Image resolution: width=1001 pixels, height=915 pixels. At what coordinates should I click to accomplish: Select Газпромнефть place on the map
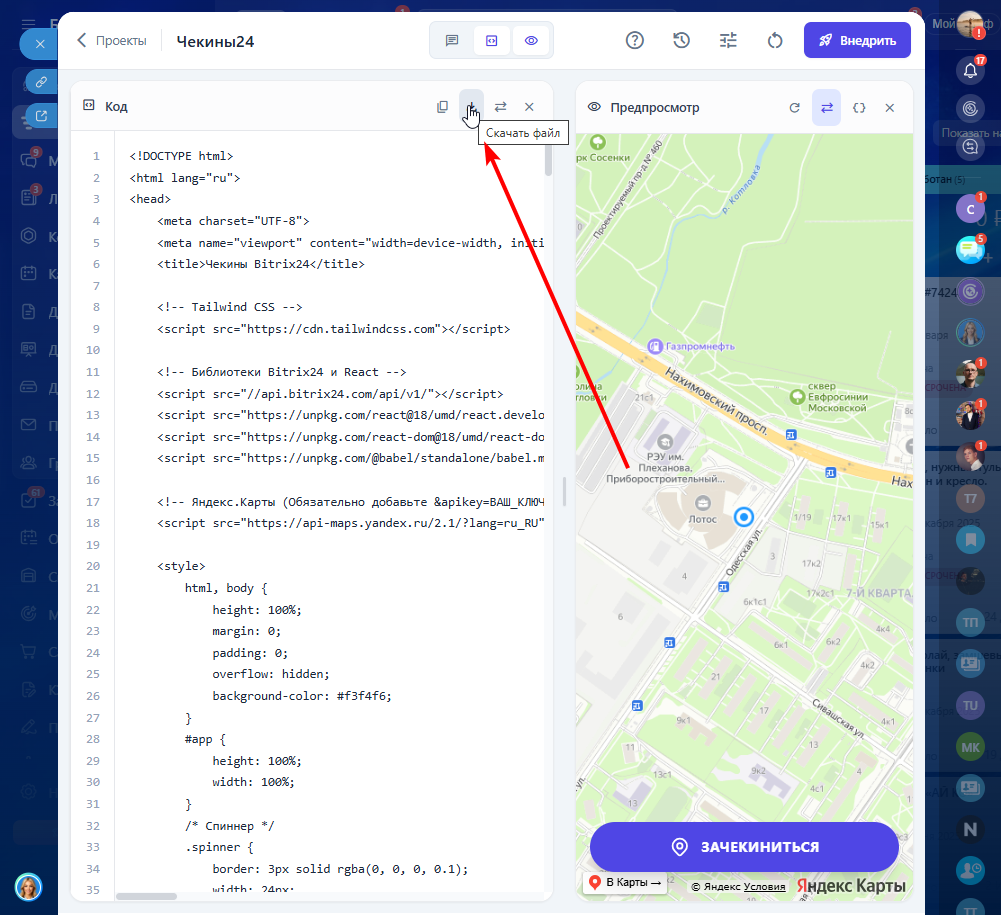[691, 346]
